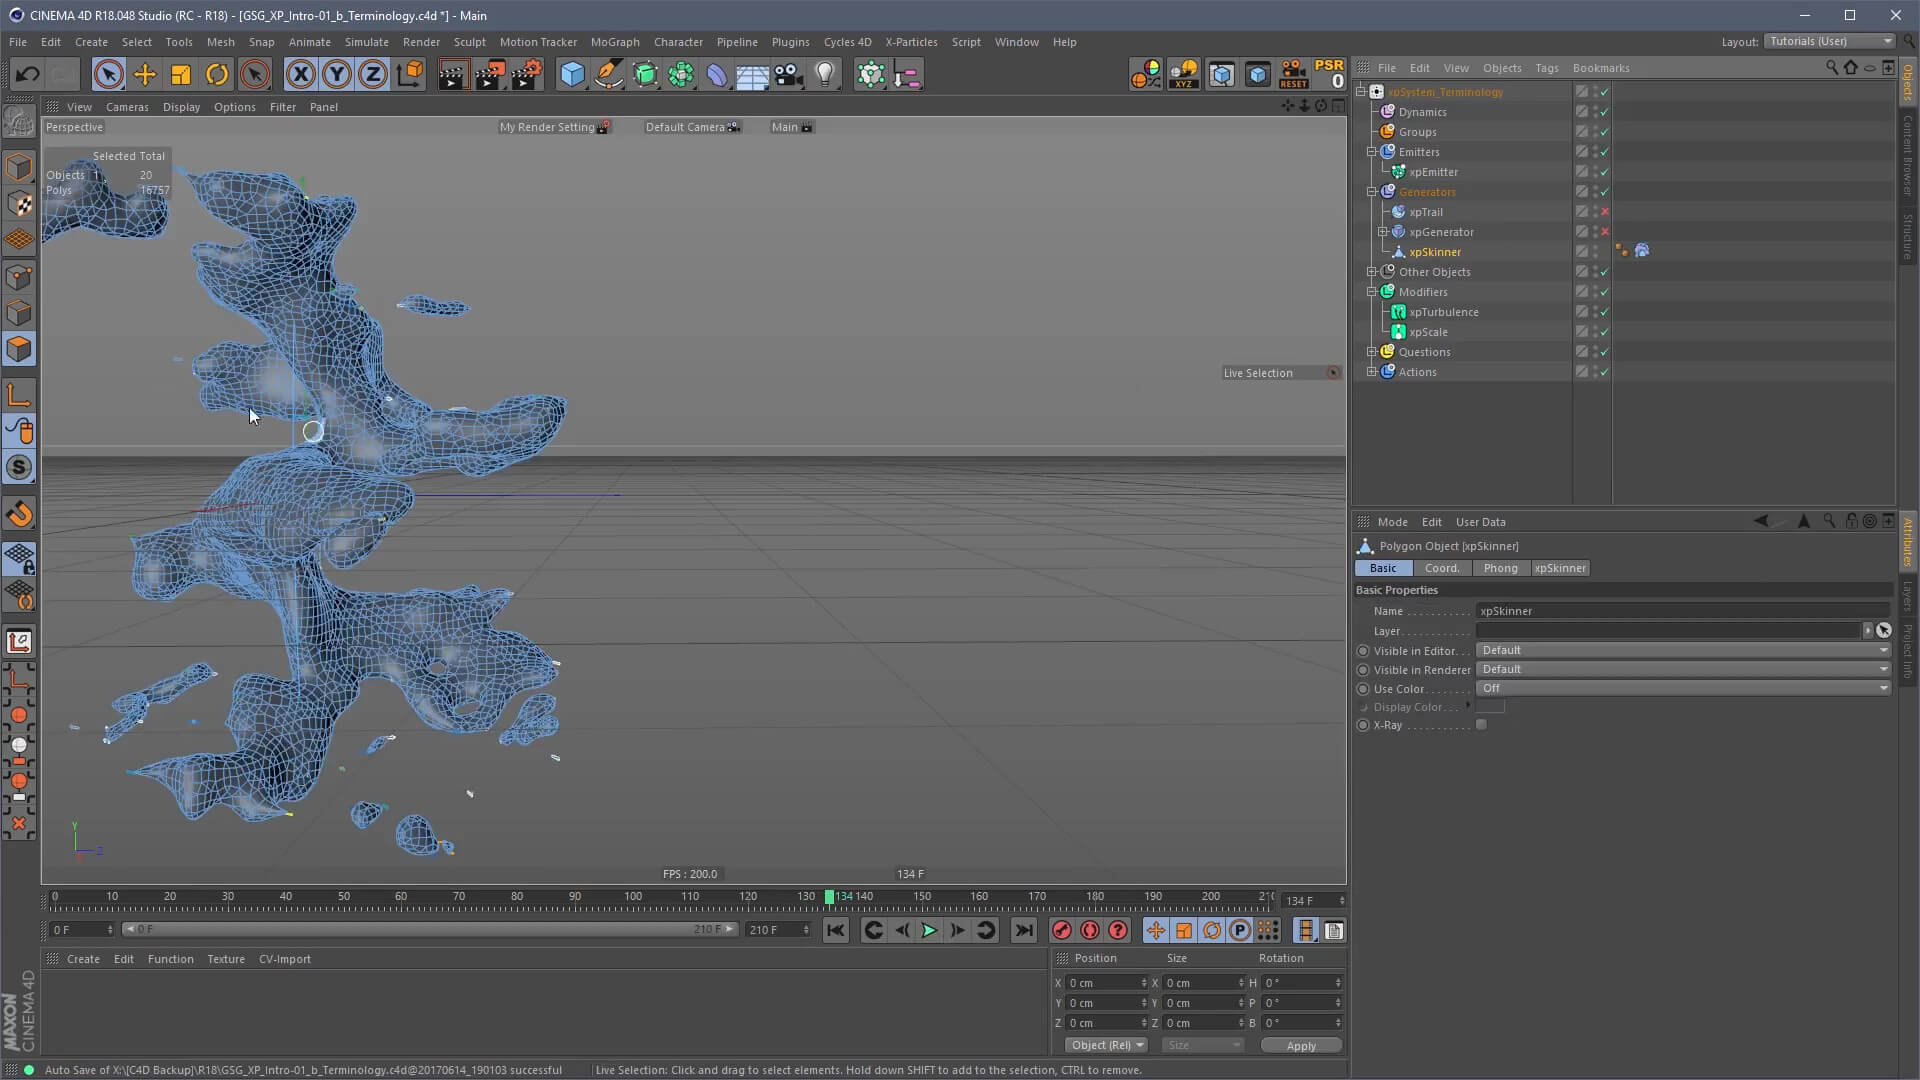Viewport: 1920px width, 1080px height.
Task: Click the Render View clapperboard icon
Action: [452, 75]
